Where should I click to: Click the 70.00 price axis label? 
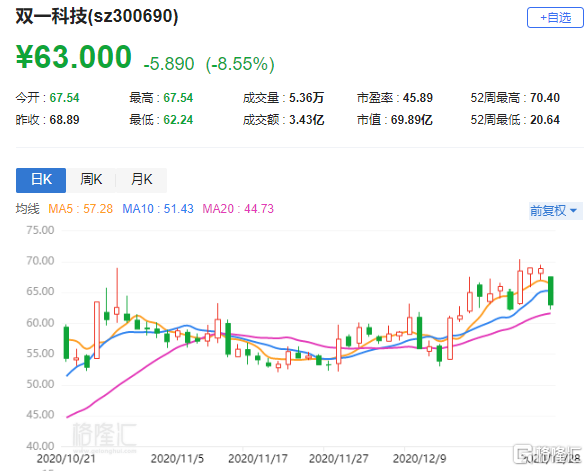[x=40, y=261]
